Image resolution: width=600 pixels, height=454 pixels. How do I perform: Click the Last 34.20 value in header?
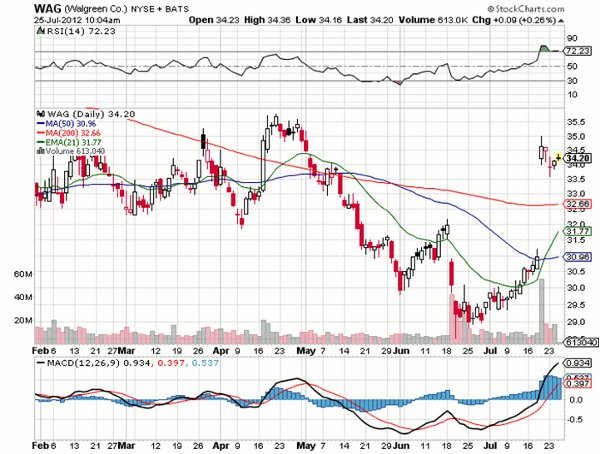370,20
